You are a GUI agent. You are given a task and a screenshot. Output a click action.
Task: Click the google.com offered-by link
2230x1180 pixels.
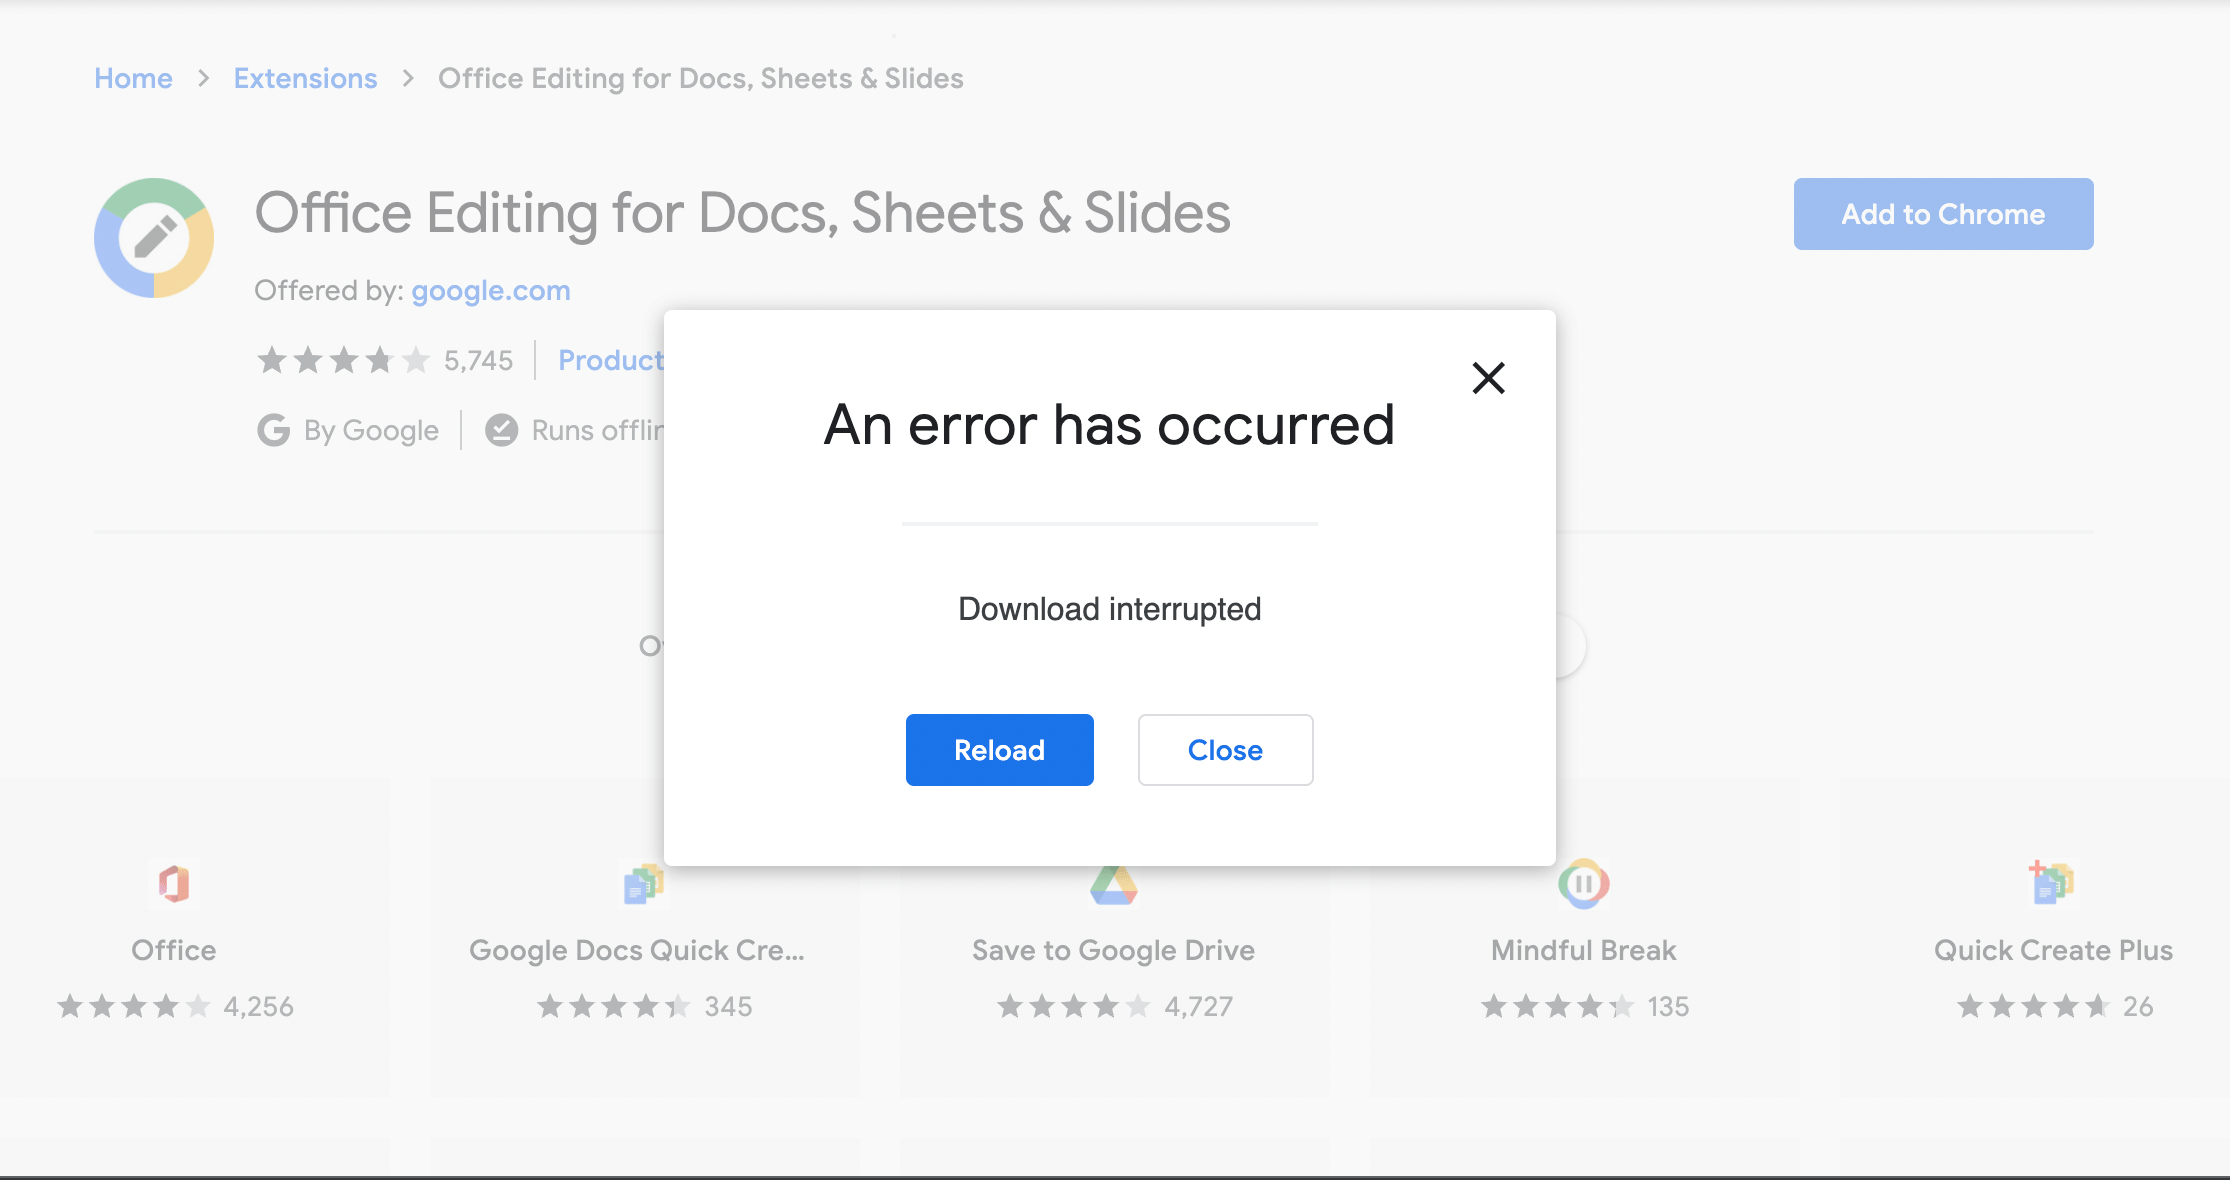tap(491, 289)
